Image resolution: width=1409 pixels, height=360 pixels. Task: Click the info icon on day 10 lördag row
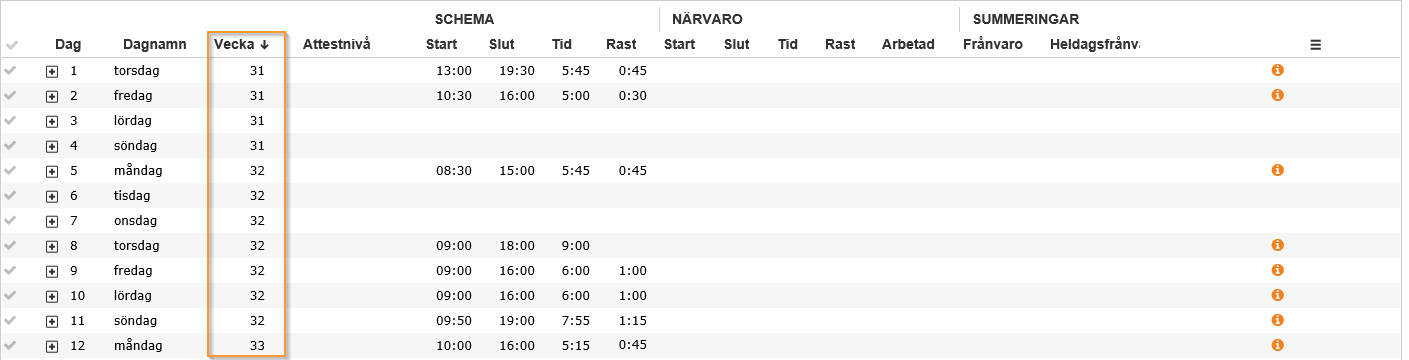(x=1277, y=295)
